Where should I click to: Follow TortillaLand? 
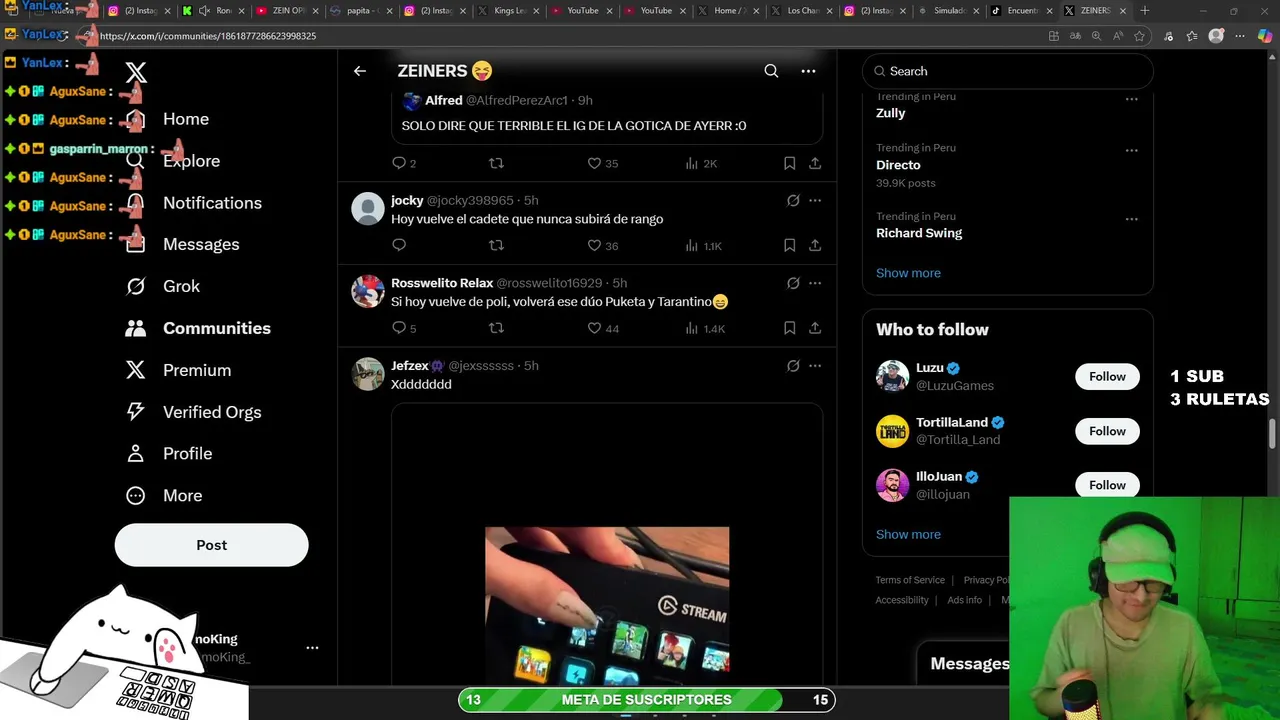(x=1107, y=431)
